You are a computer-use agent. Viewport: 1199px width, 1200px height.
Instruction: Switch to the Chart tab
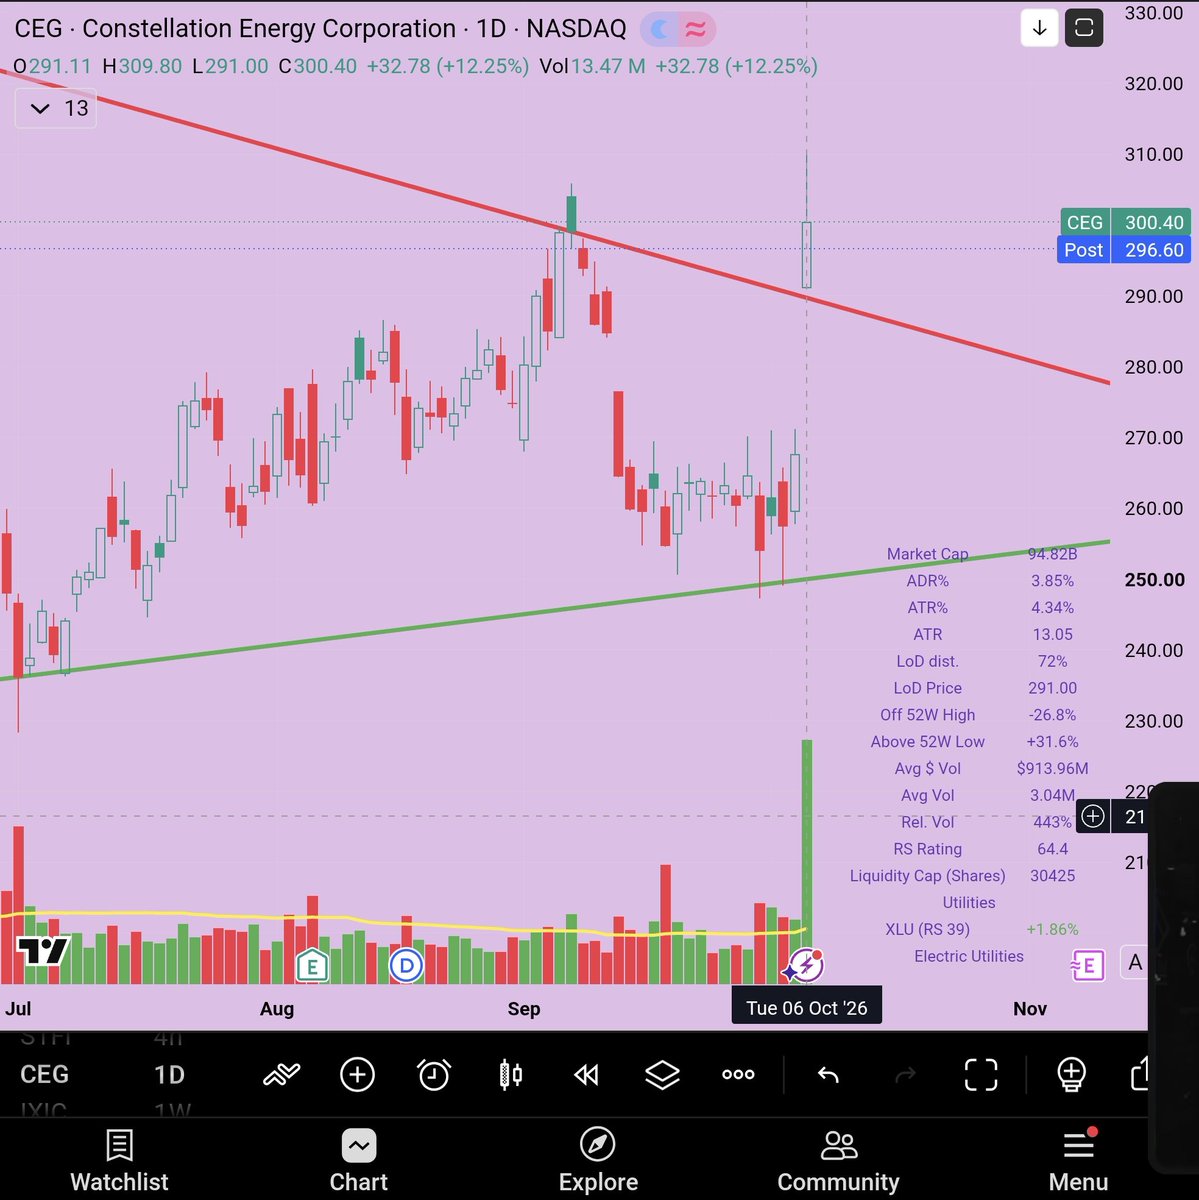(358, 1161)
